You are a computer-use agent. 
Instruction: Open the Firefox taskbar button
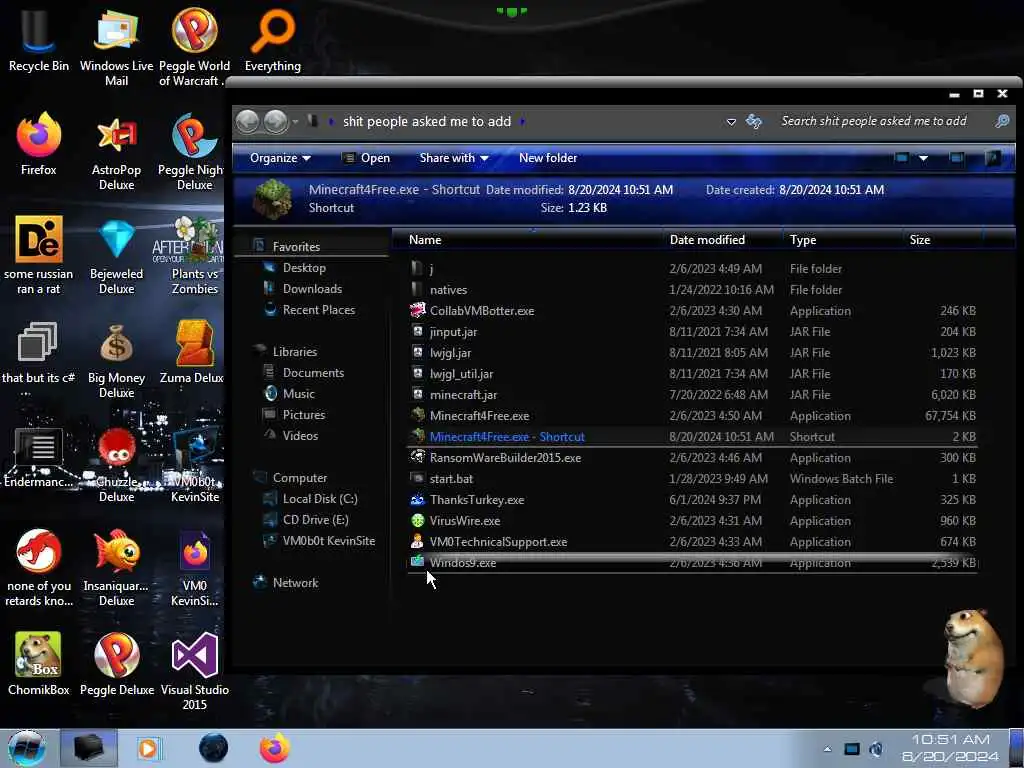click(x=274, y=748)
